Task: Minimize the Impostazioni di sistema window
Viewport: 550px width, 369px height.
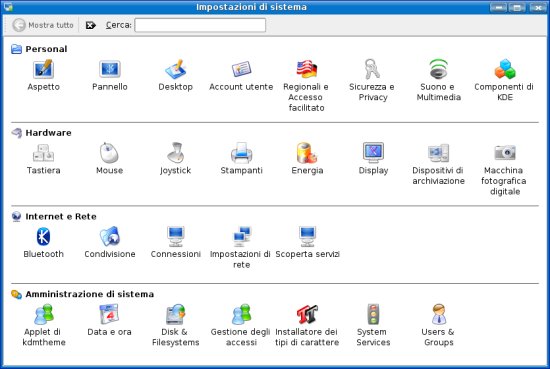Action: point(498,7)
